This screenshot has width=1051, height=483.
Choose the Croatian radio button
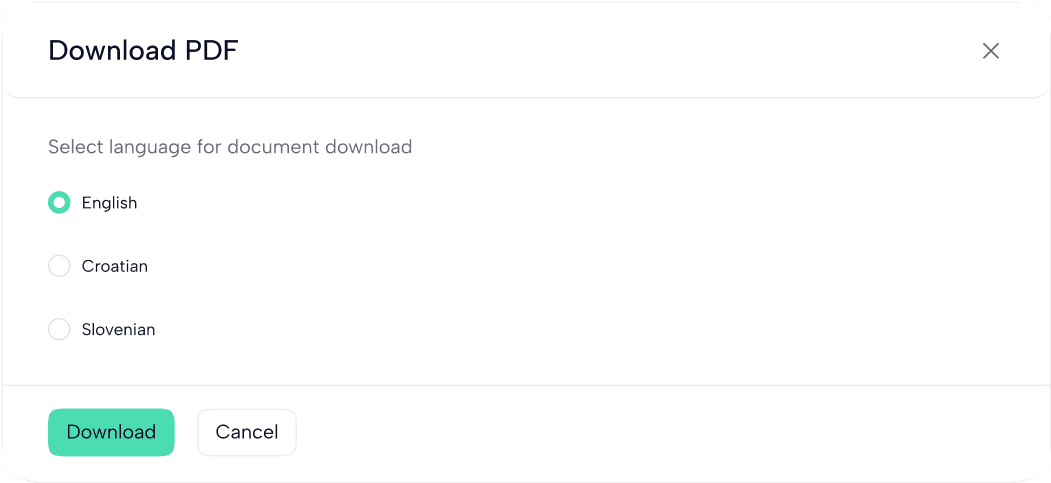click(59, 266)
